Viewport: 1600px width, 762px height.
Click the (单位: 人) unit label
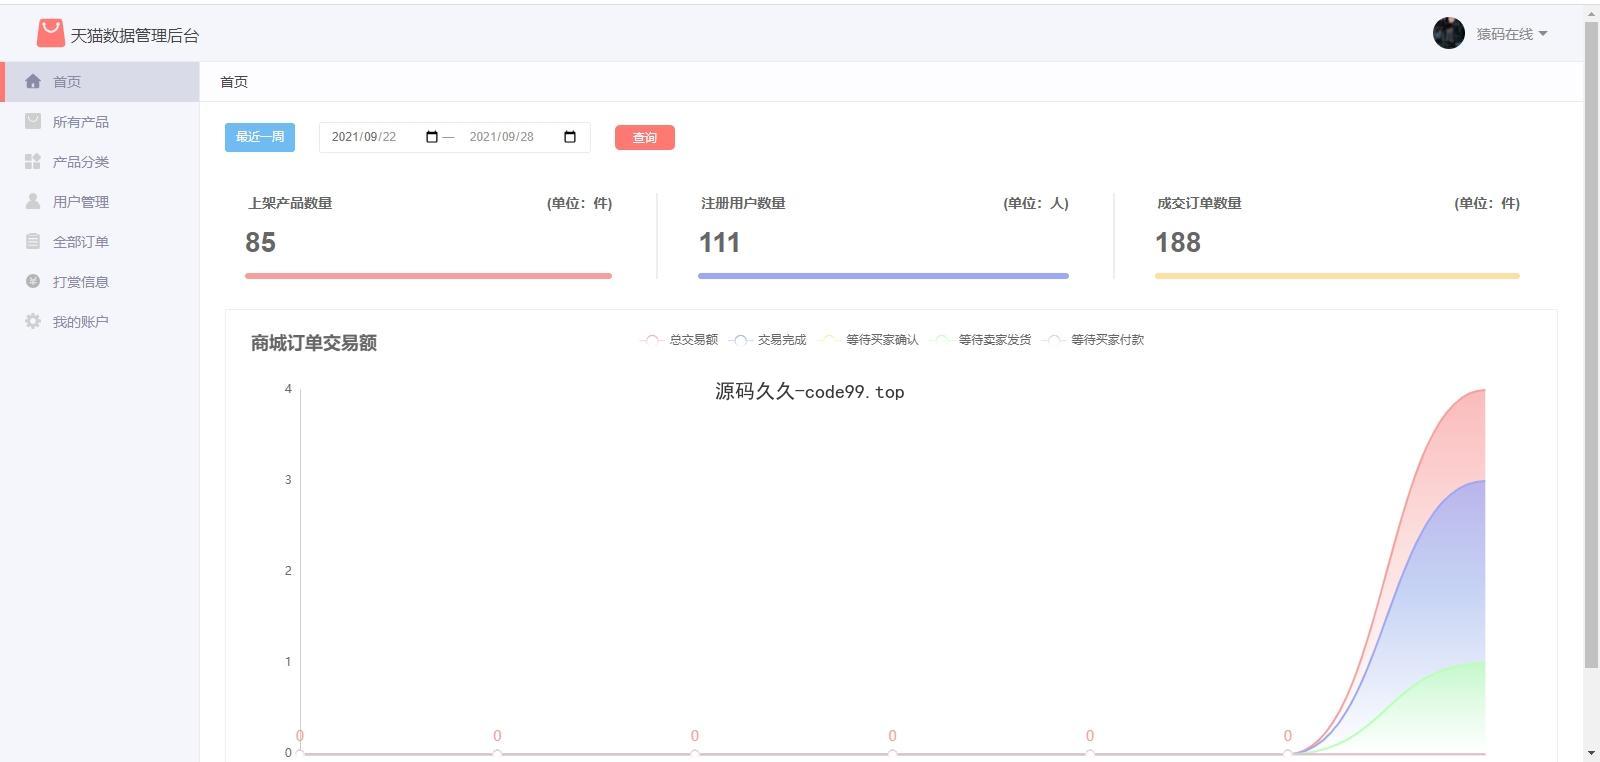tap(1036, 203)
